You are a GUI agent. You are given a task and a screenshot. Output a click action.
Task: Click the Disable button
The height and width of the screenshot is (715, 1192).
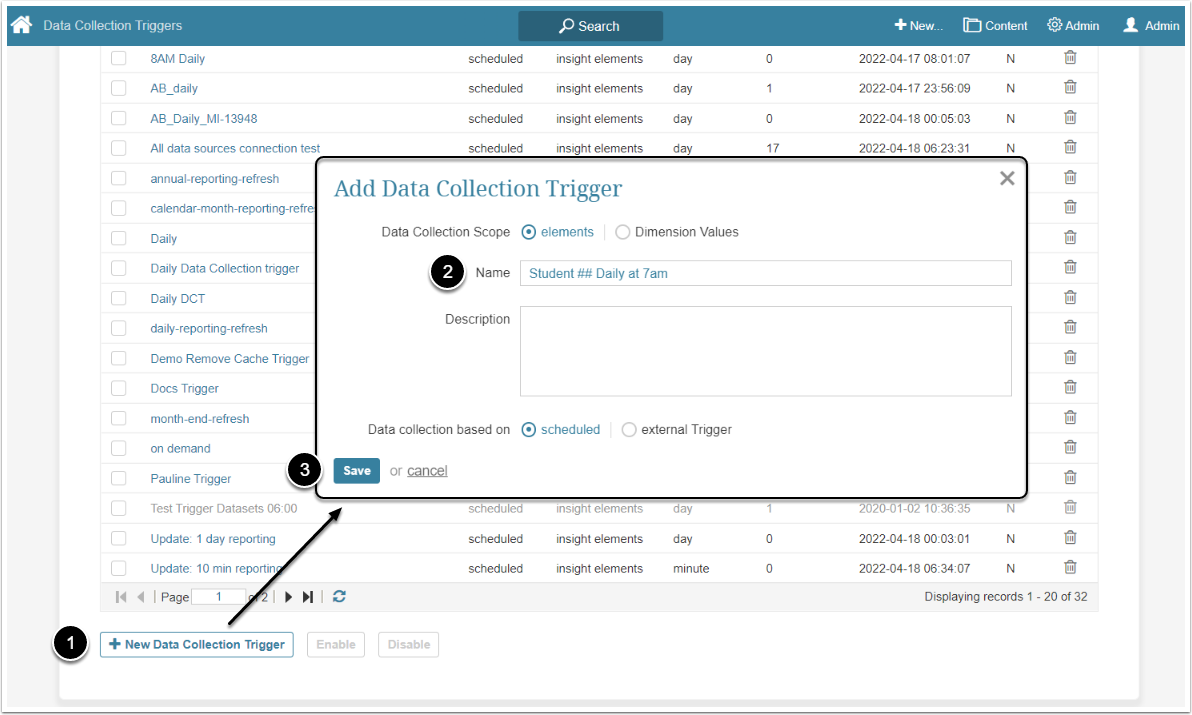click(409, 645)
